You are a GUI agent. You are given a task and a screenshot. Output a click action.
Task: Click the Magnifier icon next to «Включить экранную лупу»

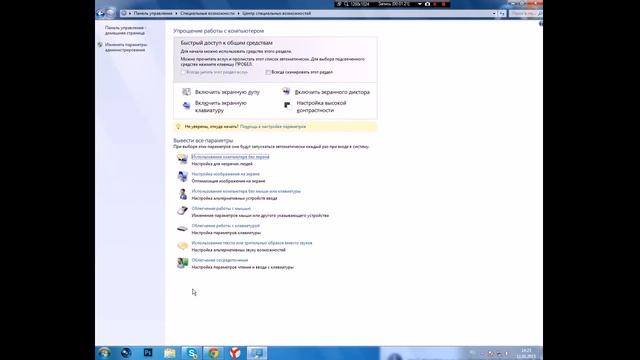tap(186, 92)
